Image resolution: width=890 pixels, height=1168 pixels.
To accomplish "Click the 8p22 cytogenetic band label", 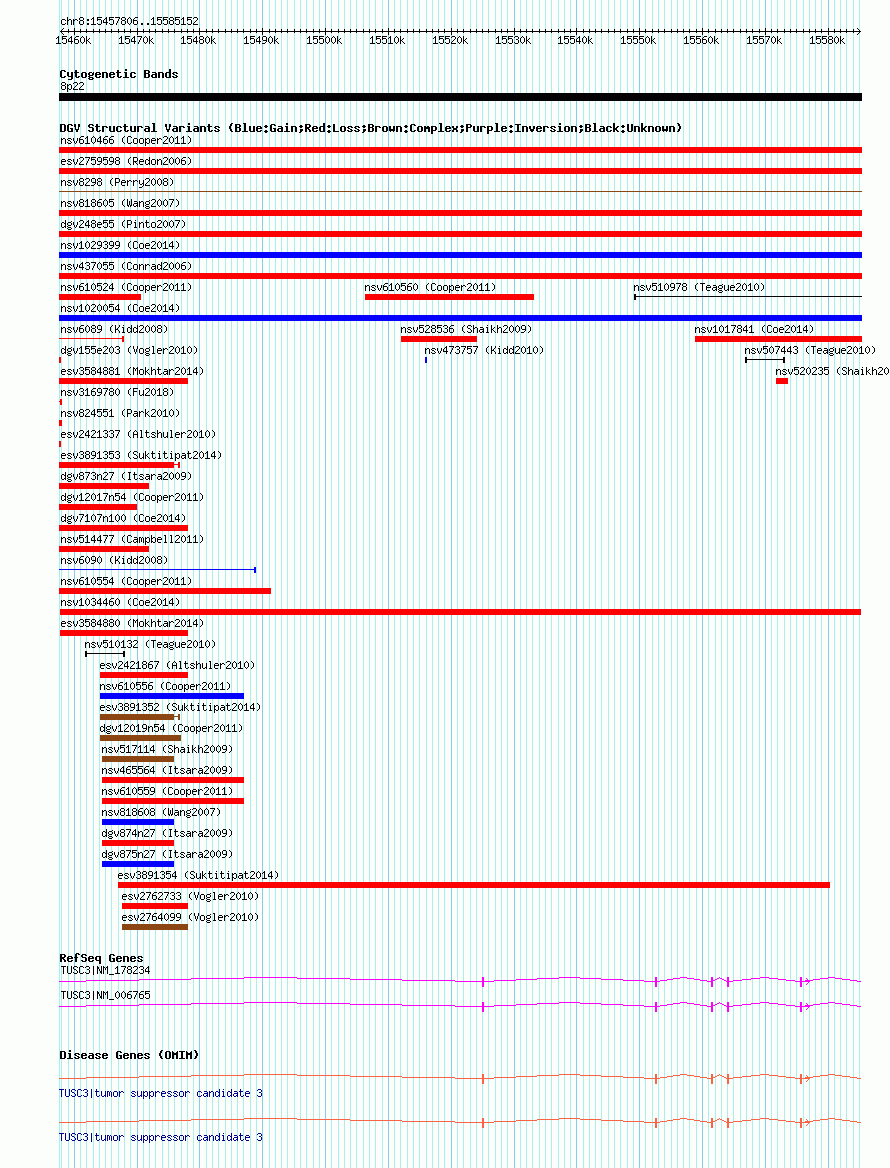I will point(72,86).
